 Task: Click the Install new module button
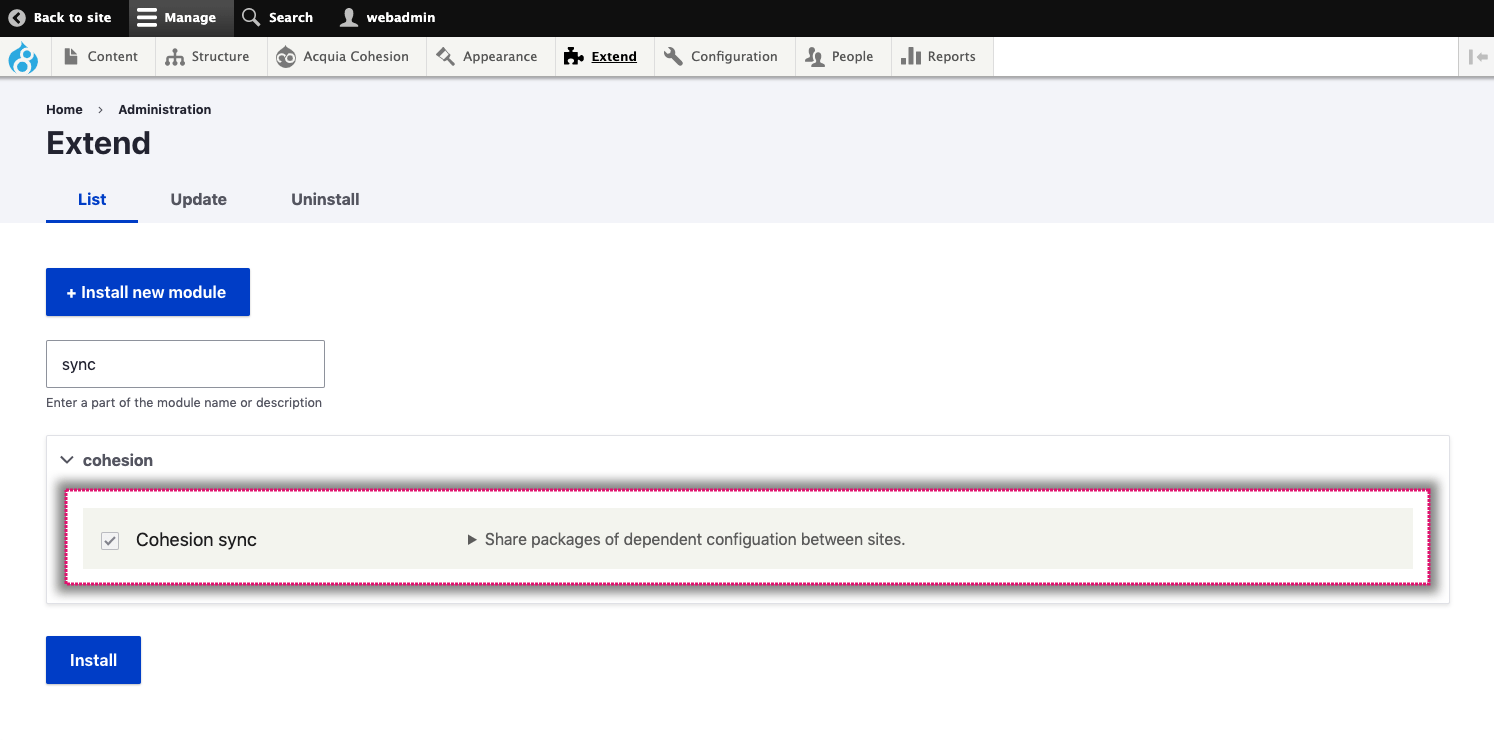click(x=148, y=292)
